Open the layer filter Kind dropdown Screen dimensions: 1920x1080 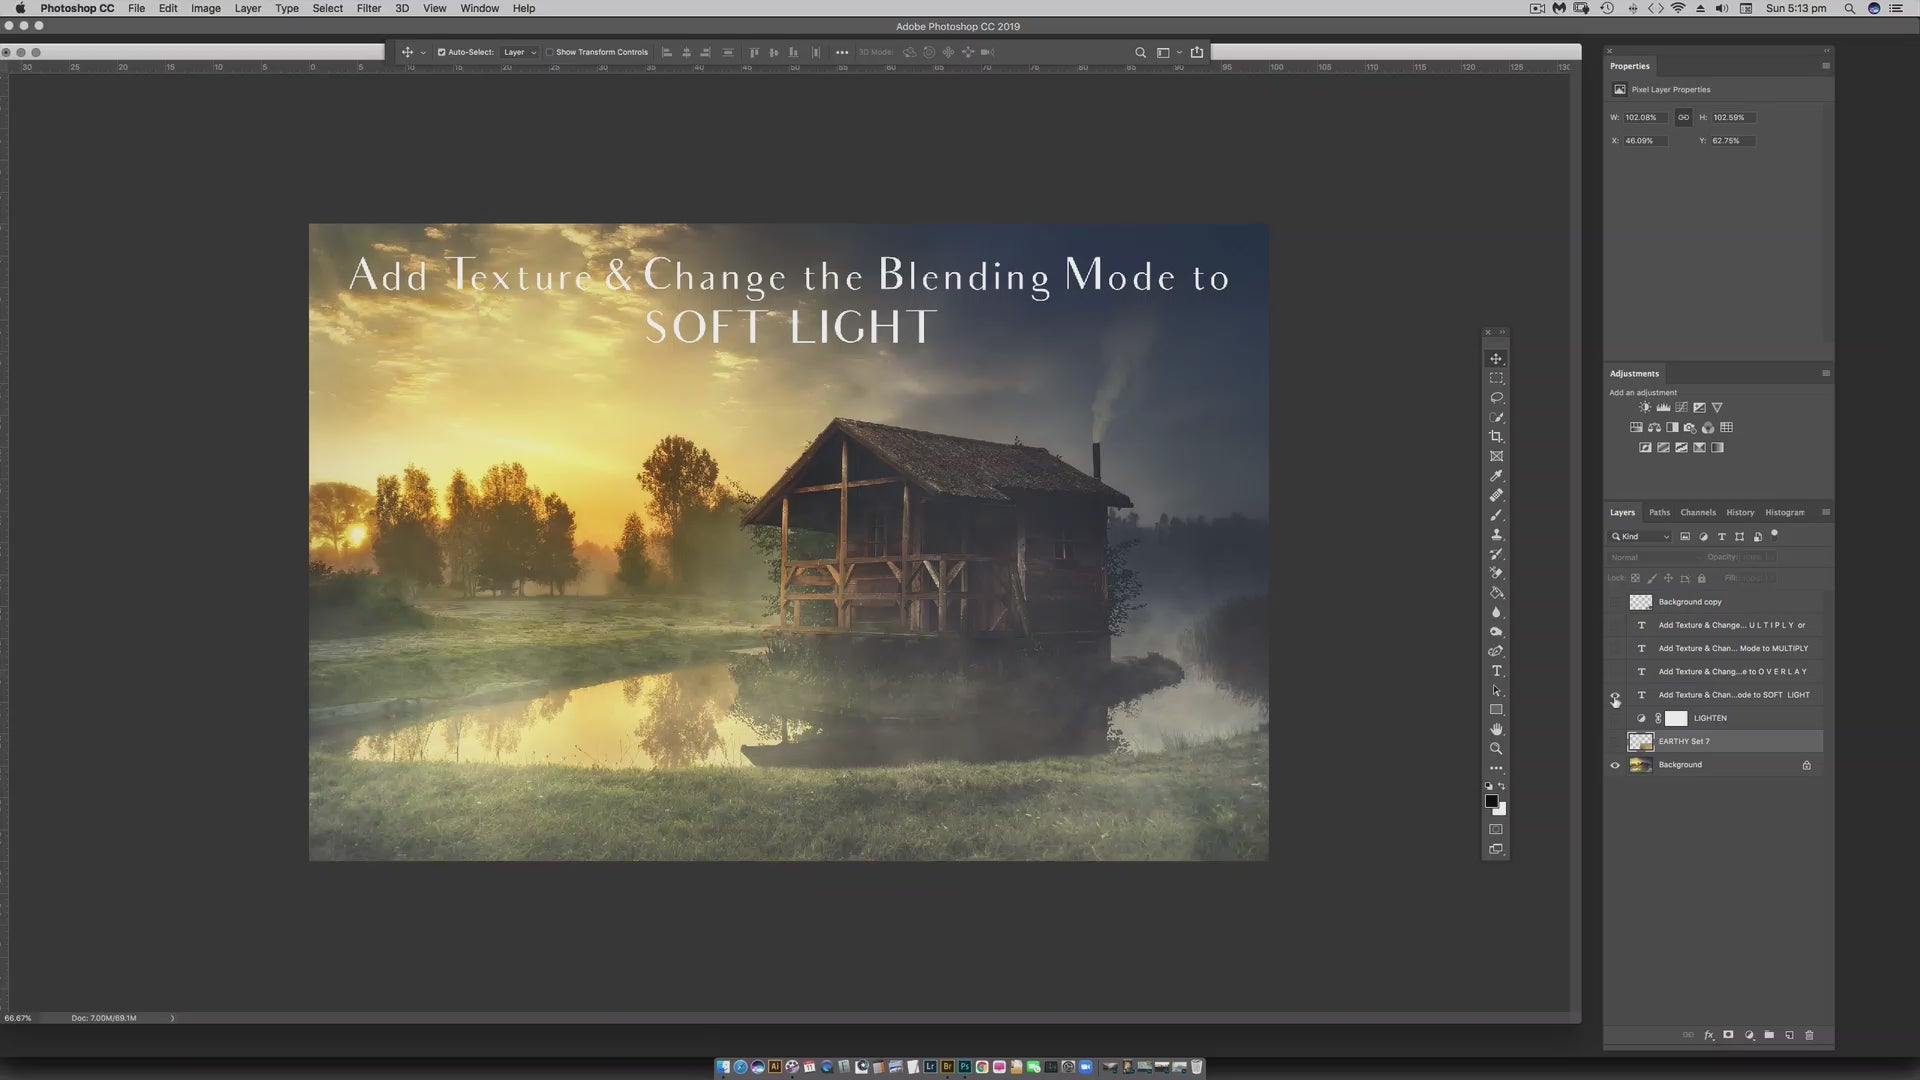coord(1641,537)
